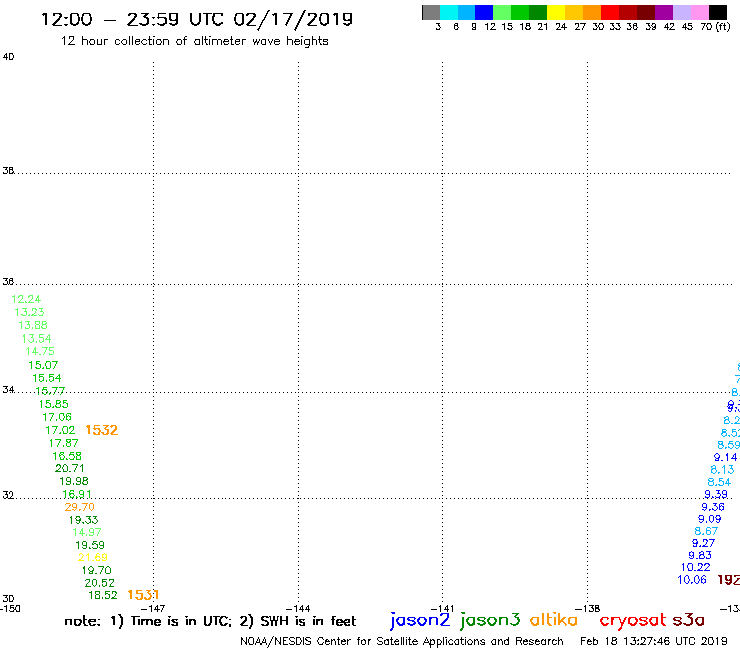Click the wave height value 15.85
740x650 pixels.
tap(53, 404)
